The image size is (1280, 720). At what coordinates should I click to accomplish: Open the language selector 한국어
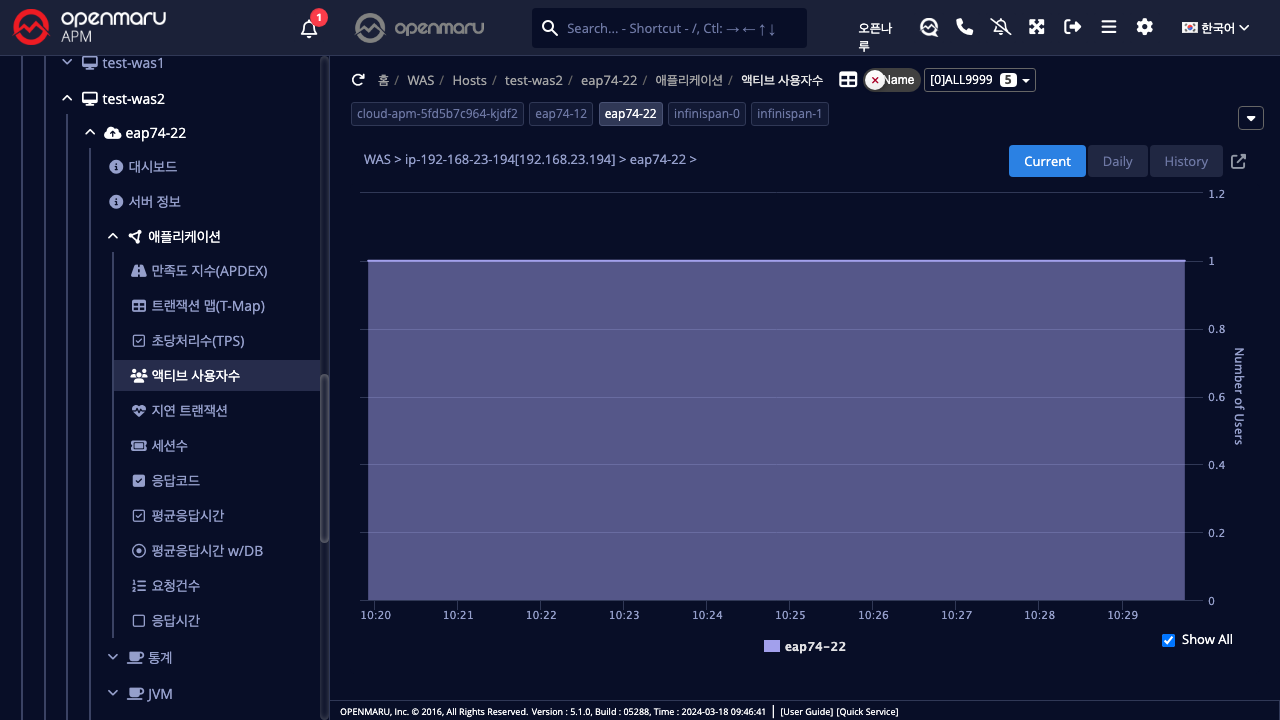(x=1215, y=28)
